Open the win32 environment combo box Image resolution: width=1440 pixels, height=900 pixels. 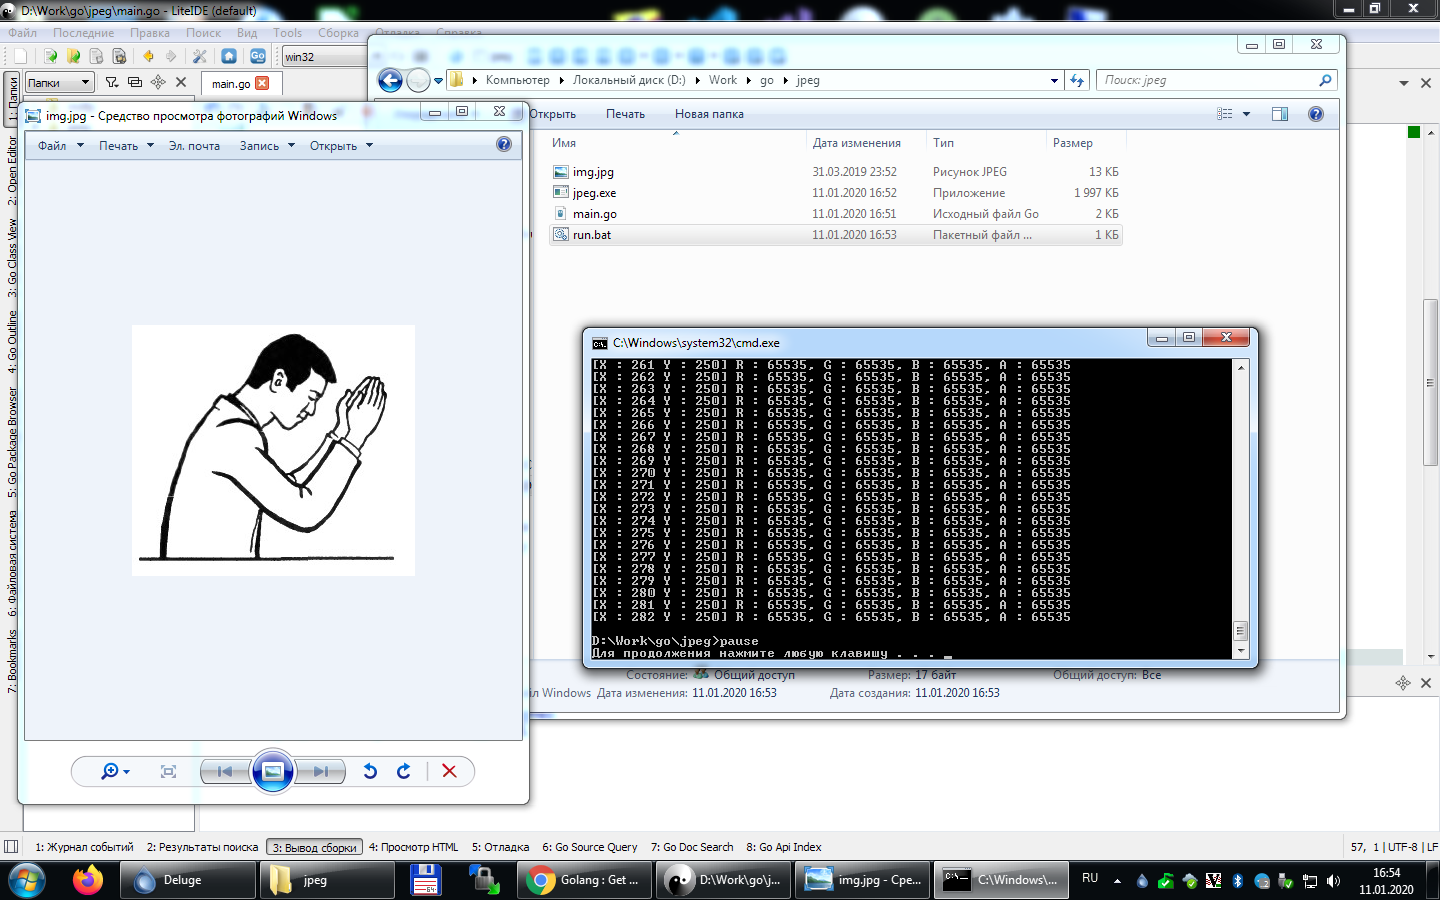click(x=324, y=56)
